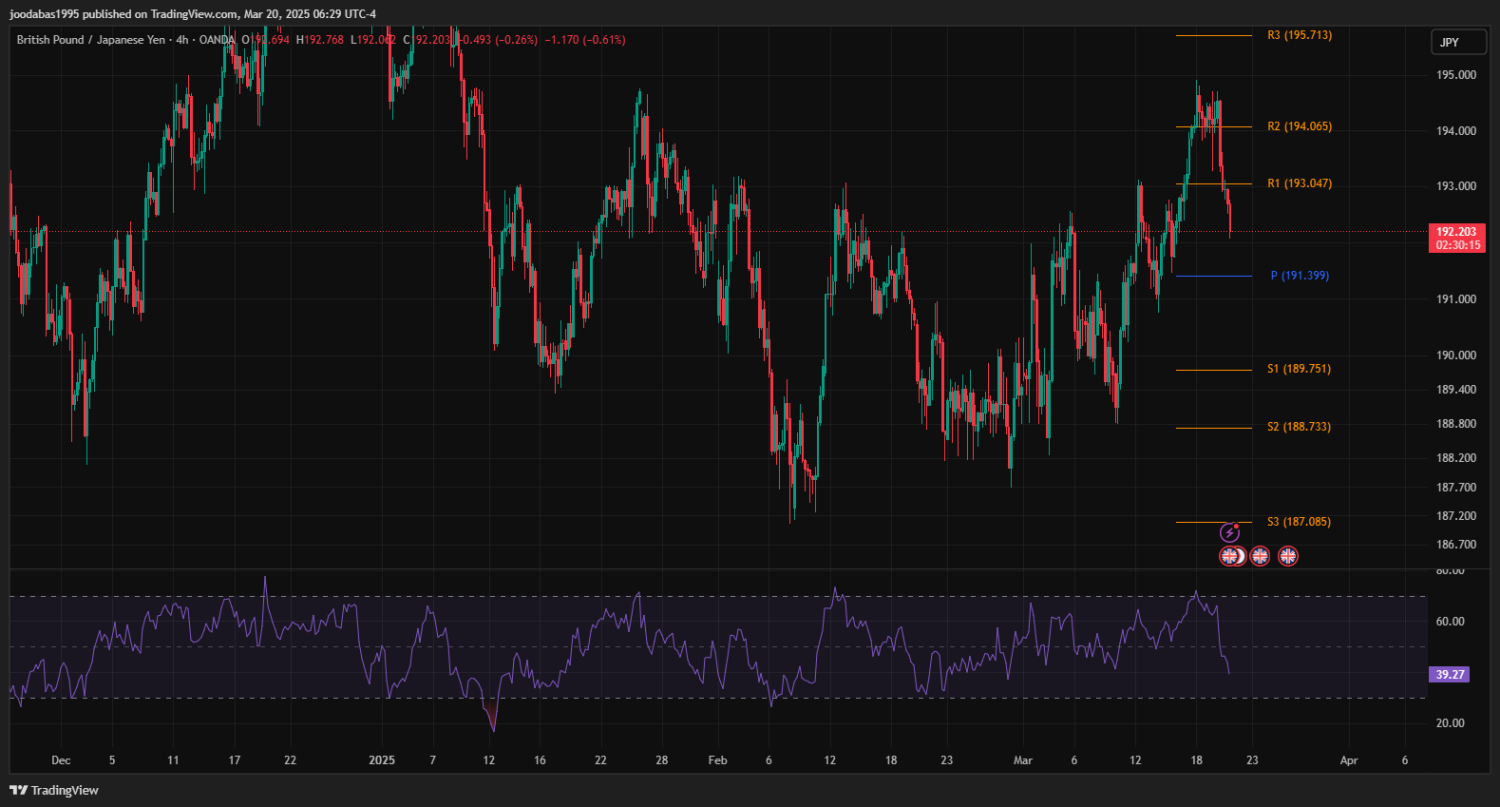This screenshot has height=807, width=1500.
Task: Select the S1 (189.751) support label
Action: click(x=1299, y=369)
